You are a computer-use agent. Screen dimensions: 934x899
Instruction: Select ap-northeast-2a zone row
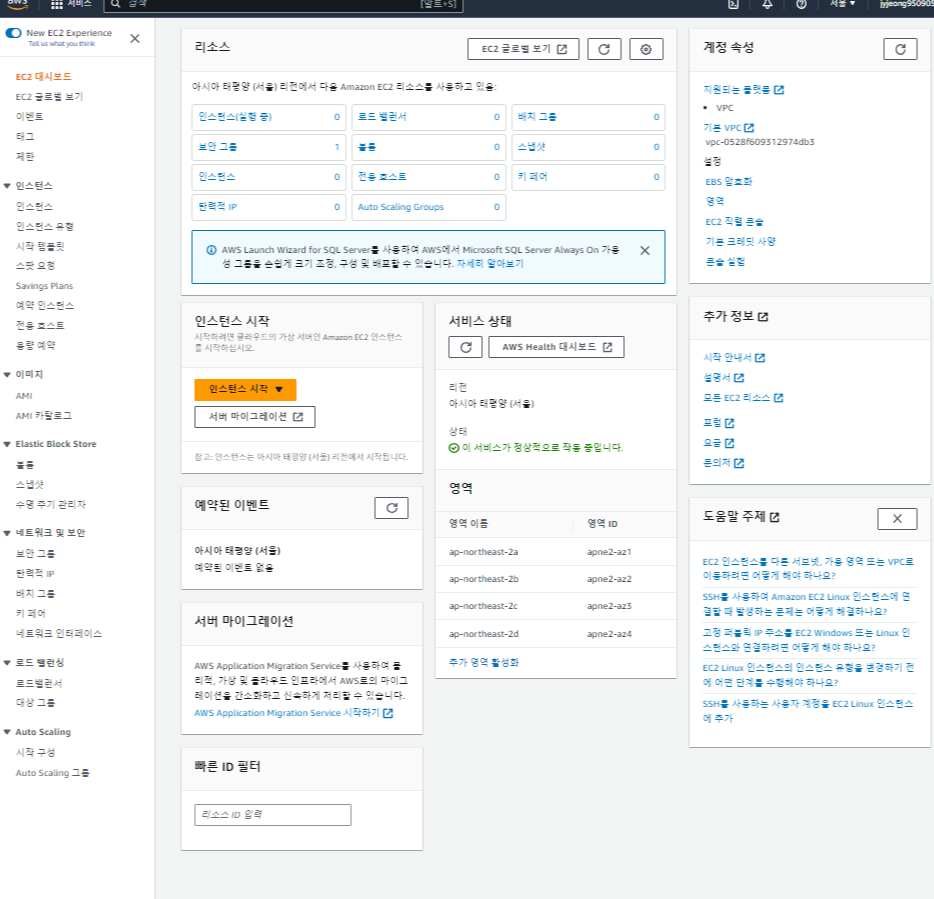[556, 552]
